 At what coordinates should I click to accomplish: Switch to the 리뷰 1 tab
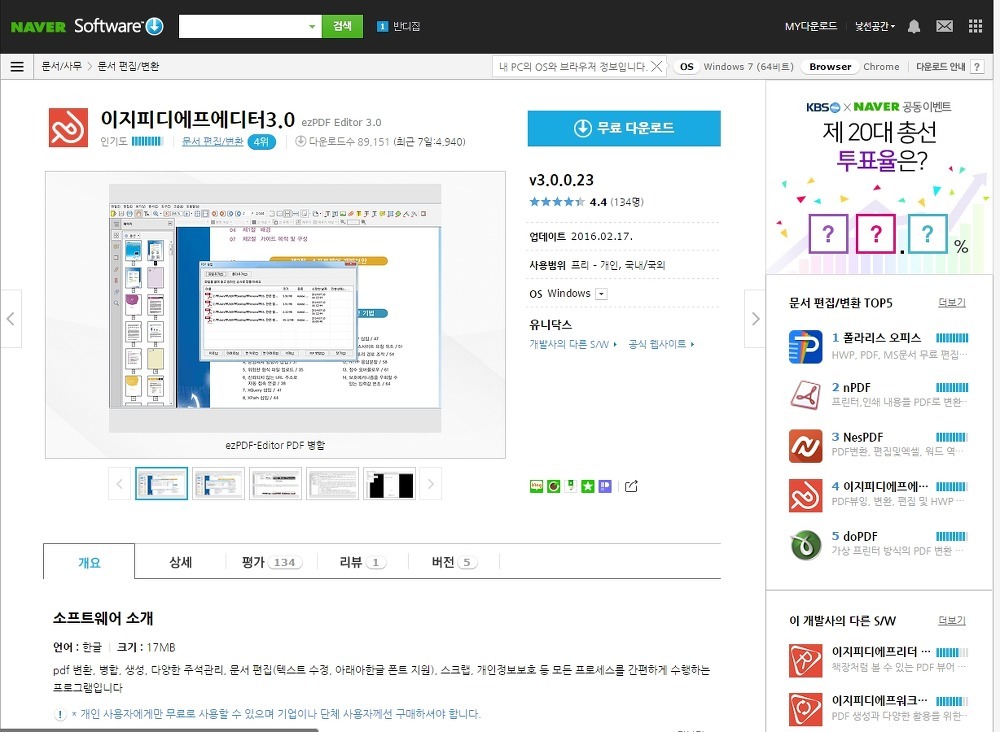coord(362,562)
